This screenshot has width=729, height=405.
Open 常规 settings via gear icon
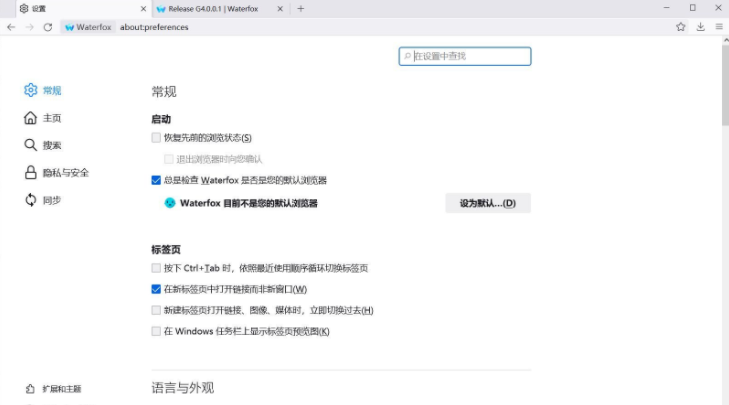tap(31, 90)
